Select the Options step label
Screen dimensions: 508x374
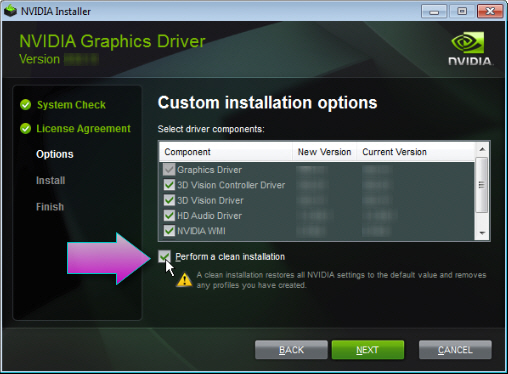[55, 154]
